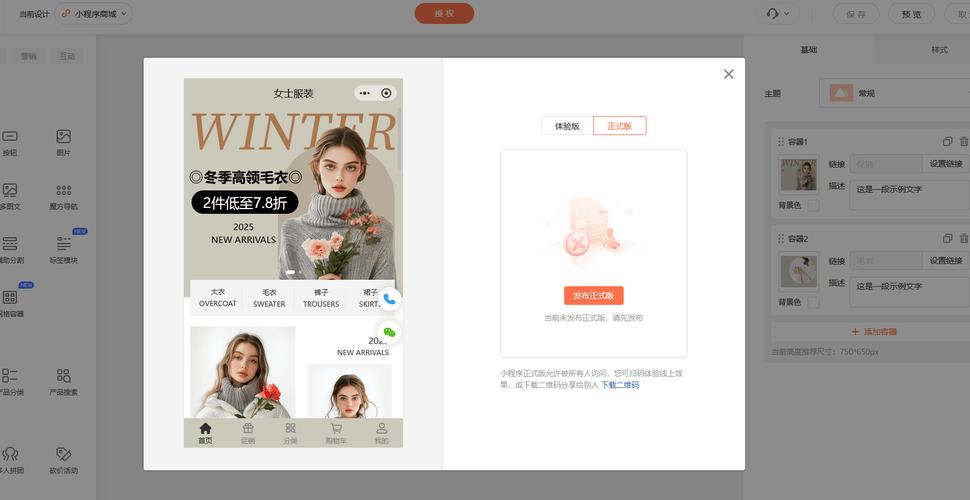Click the 容器2 image thumbnail
Image resolution: width=970 pixels, height=500 pixels.
coord(798,272)
